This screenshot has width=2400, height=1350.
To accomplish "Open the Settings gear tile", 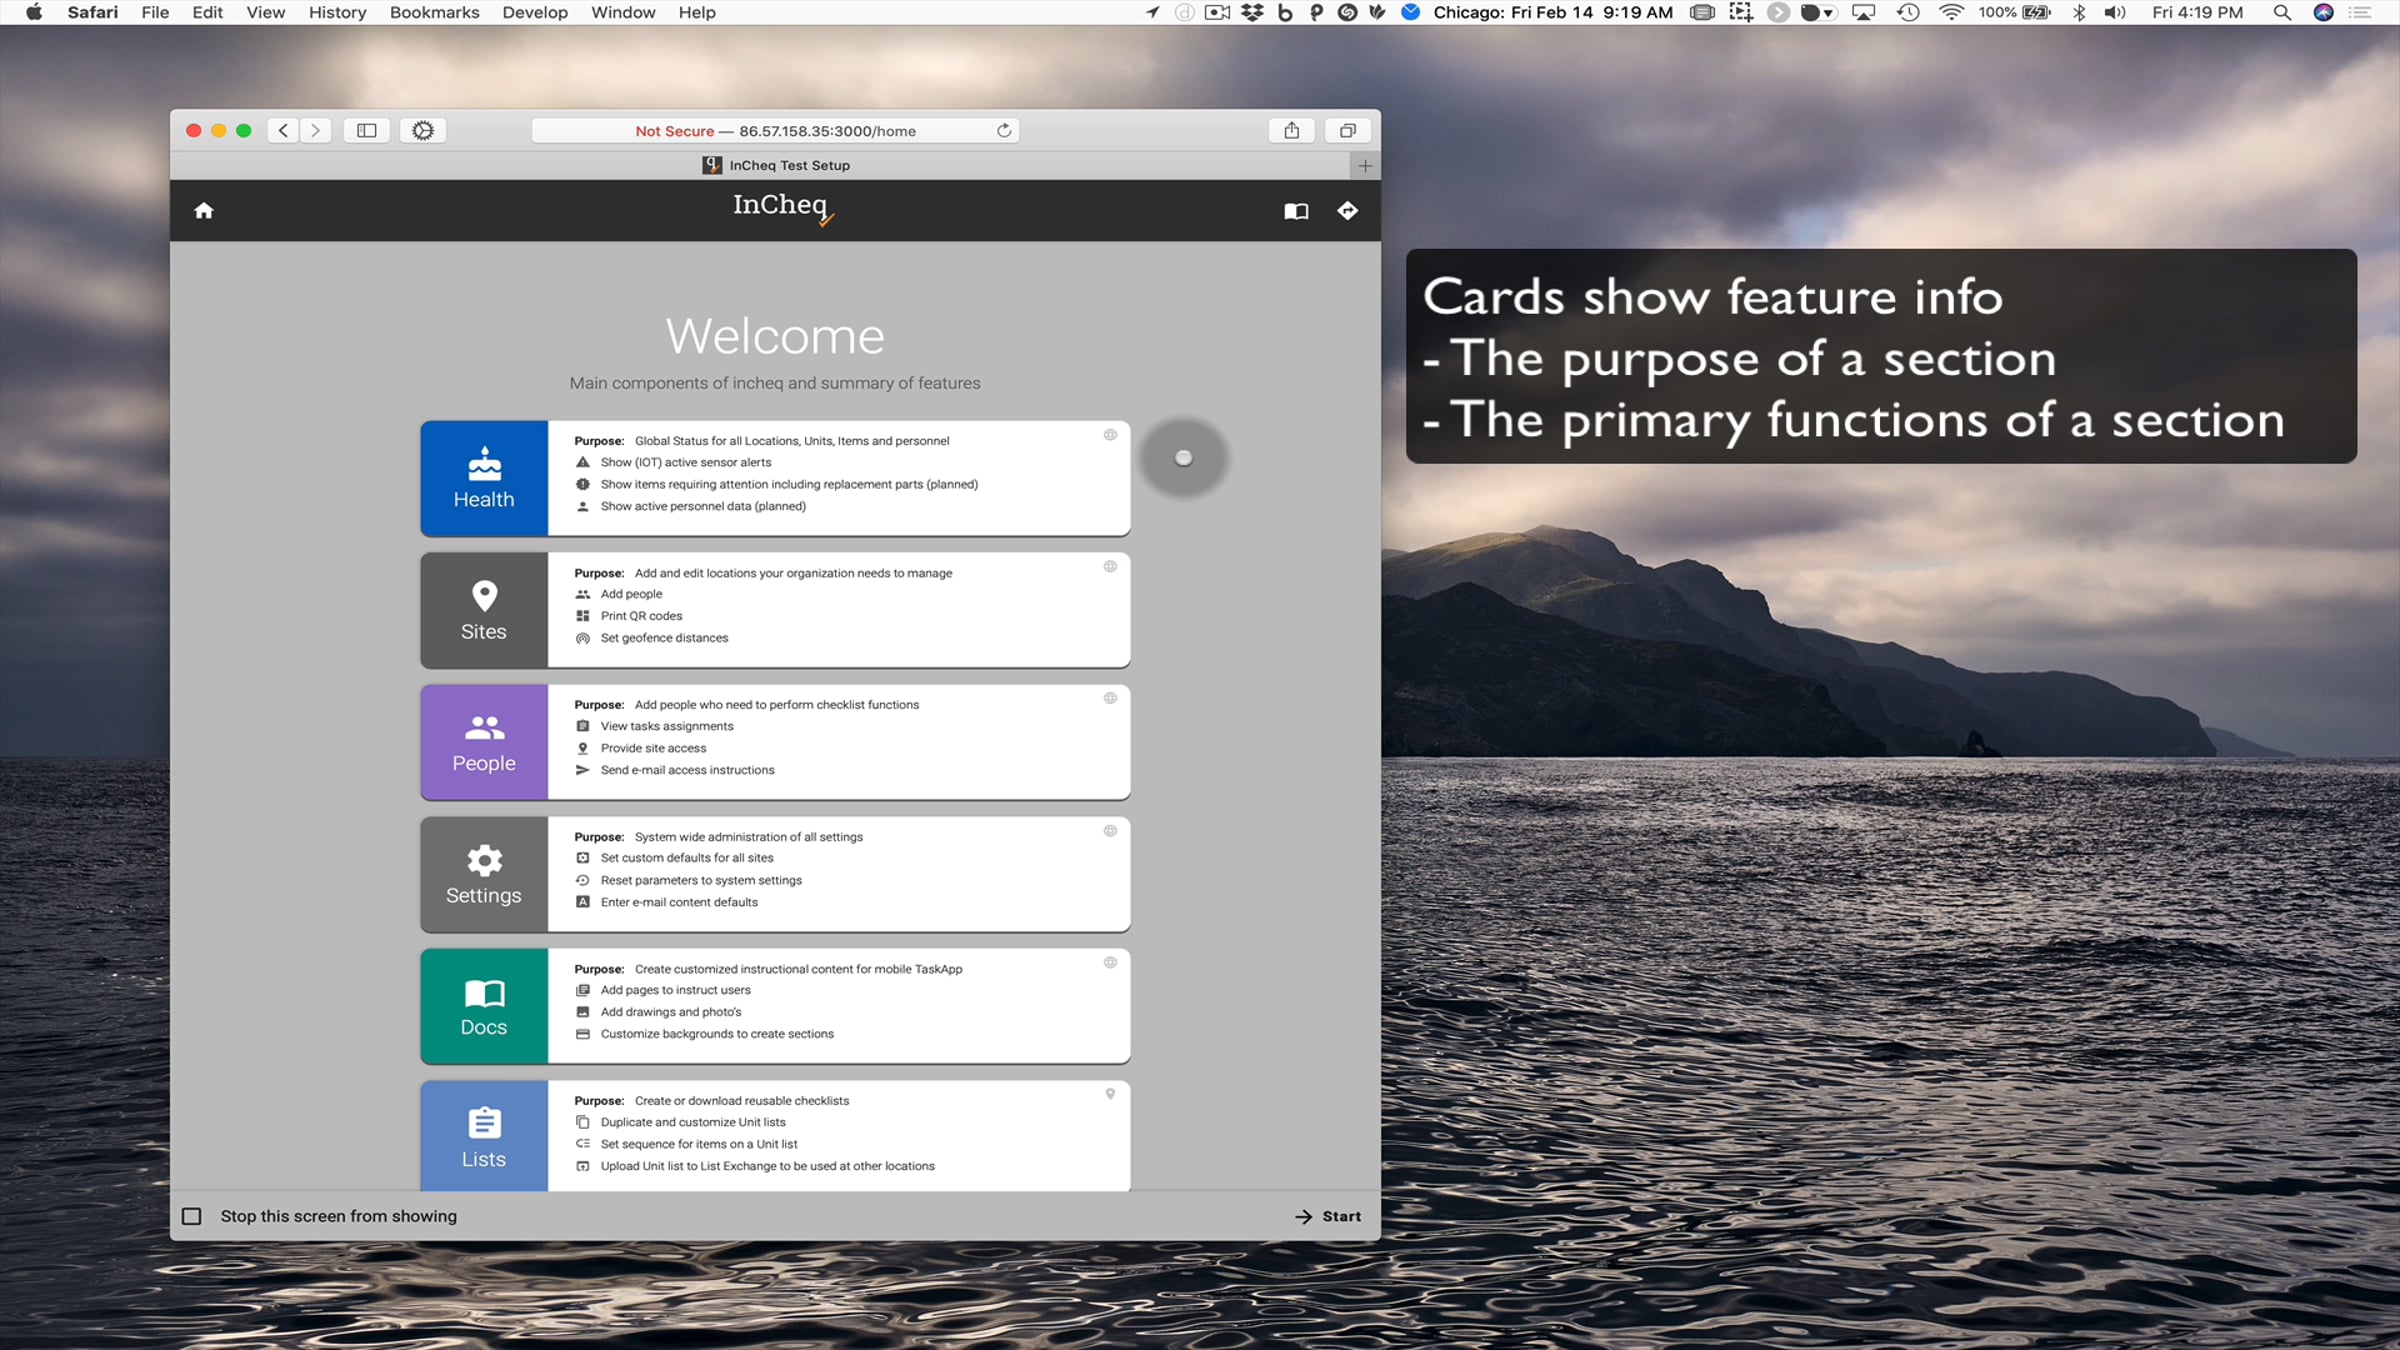I will [484, 874].
